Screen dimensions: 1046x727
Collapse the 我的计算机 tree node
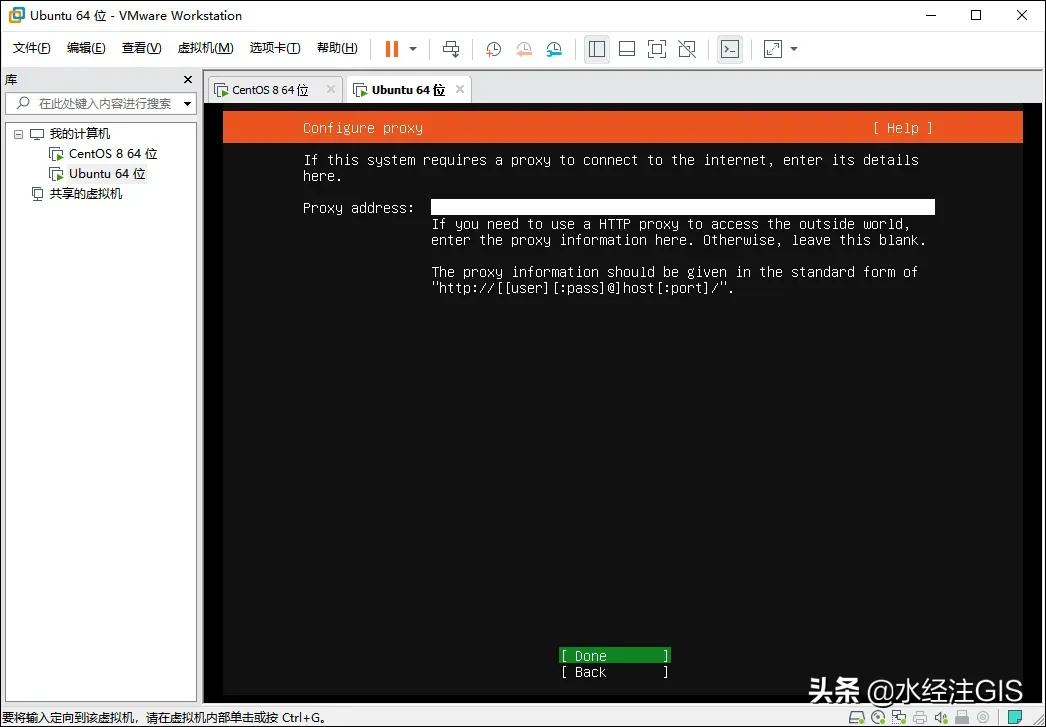pyautogui.click(x=18, y=133)
